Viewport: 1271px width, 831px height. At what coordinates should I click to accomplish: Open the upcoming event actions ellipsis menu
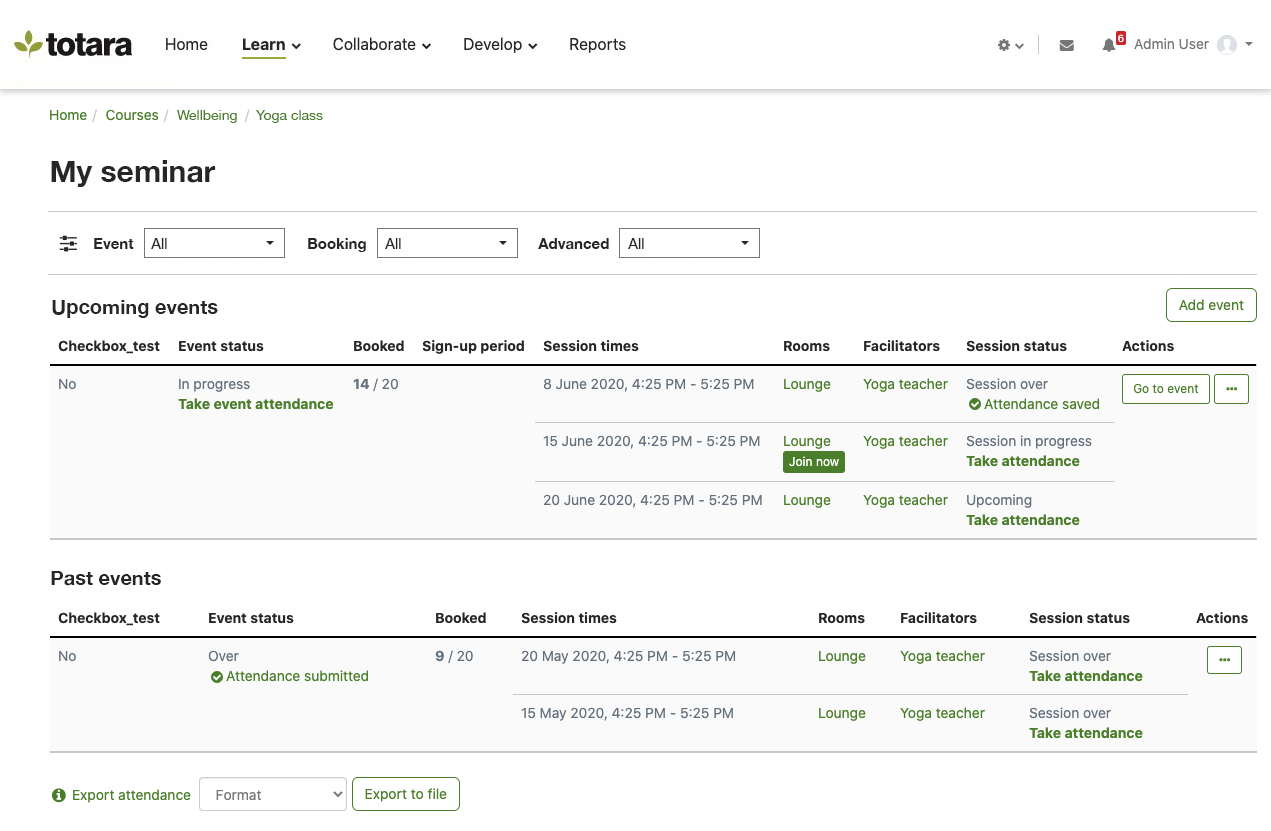coord(1231,389)
